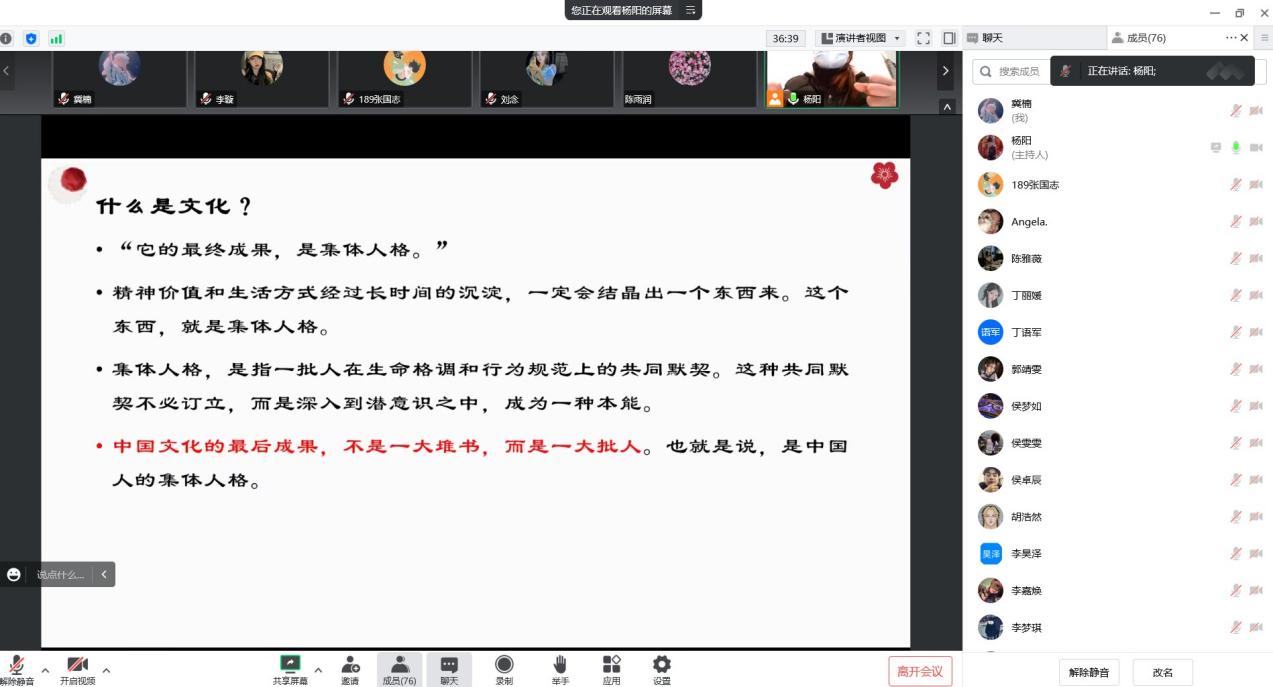The width and height of the screenshot is (1273, 687).
Task: Open Settings (设置) gear icon
Action: pos(662,664)
